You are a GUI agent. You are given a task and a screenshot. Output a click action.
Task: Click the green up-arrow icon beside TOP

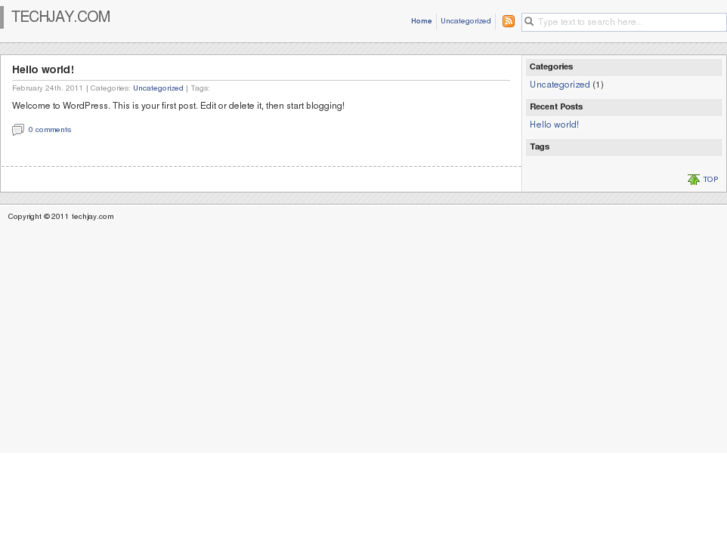coord(693,180)
